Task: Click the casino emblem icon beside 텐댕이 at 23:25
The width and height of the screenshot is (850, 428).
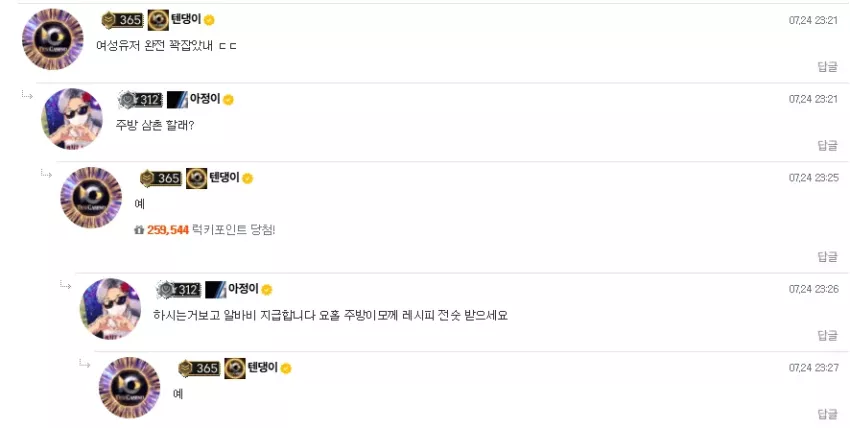Action: tap(196, 178)
